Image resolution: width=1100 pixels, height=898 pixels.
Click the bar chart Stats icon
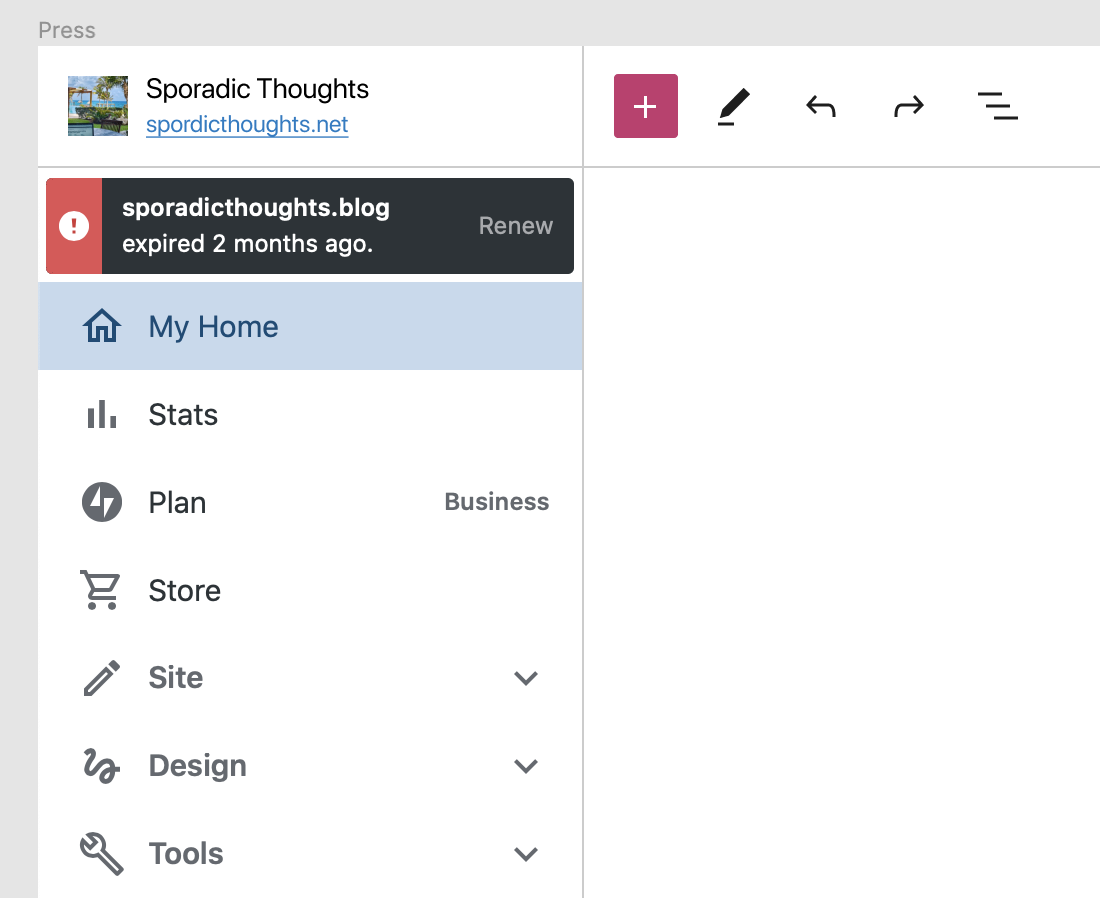(102, 414)
